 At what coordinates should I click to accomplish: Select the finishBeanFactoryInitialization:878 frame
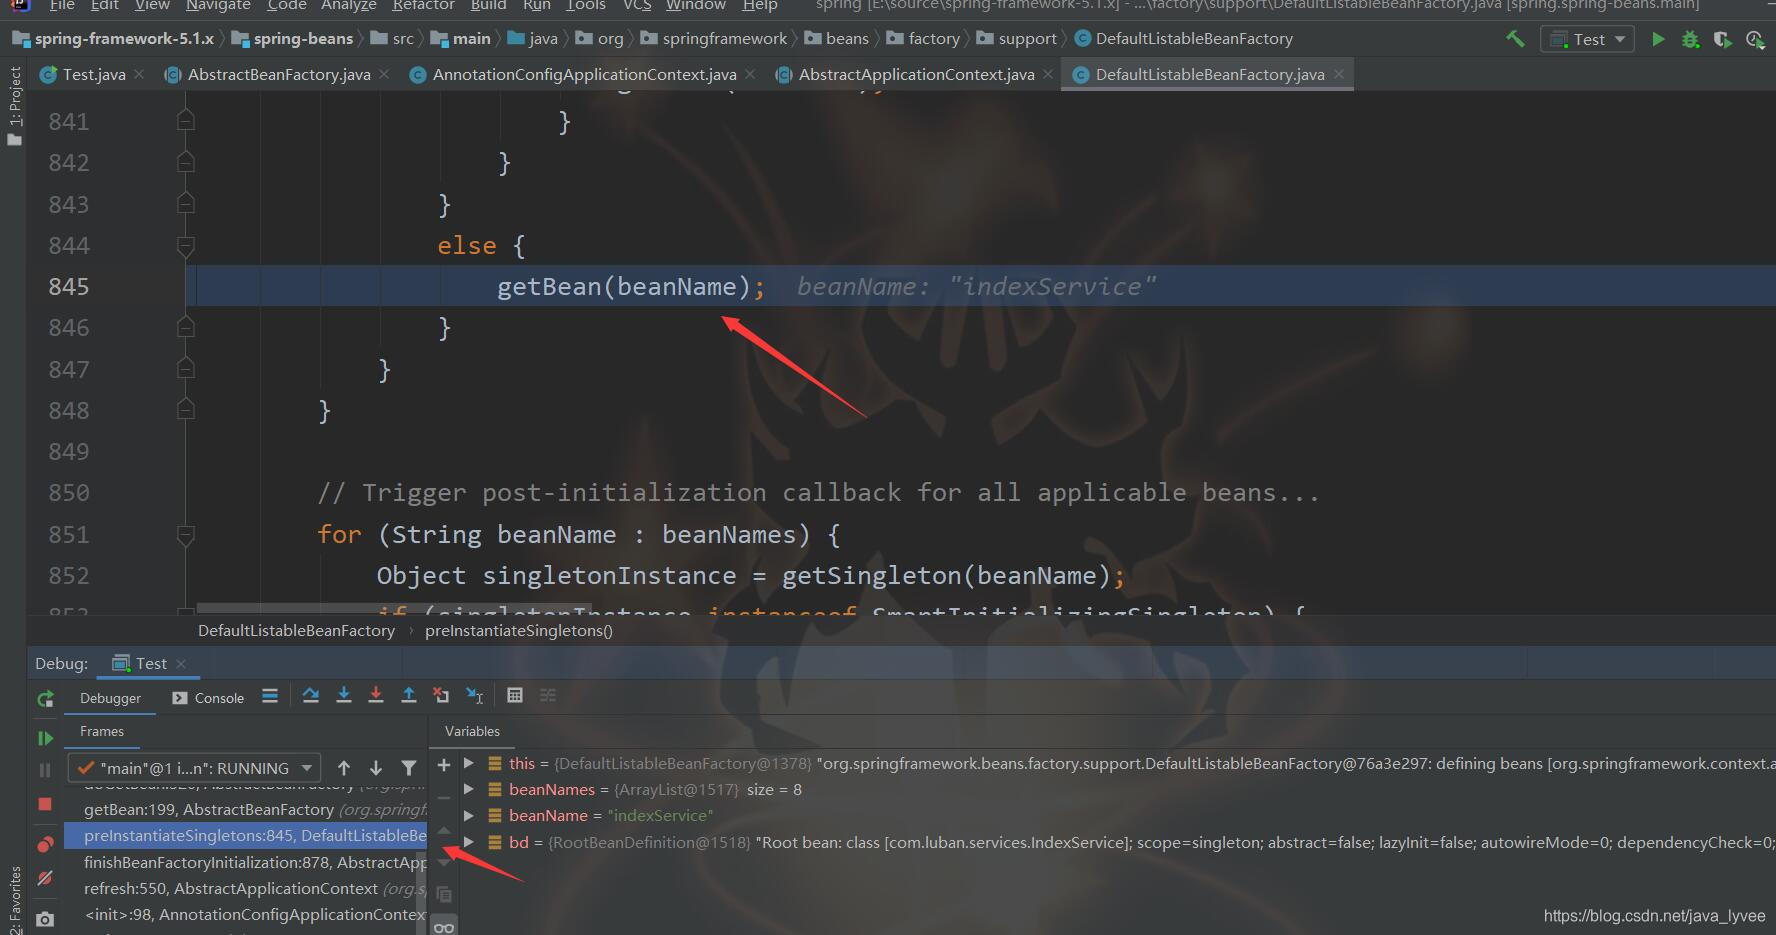(x=246, y=862)
